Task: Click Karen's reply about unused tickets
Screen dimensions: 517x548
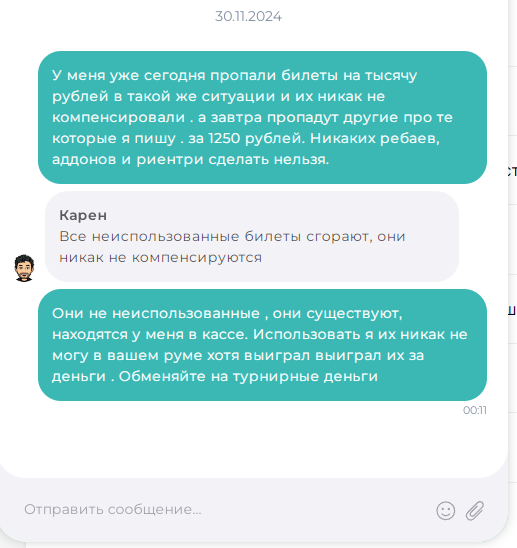Action: (252, 237)
